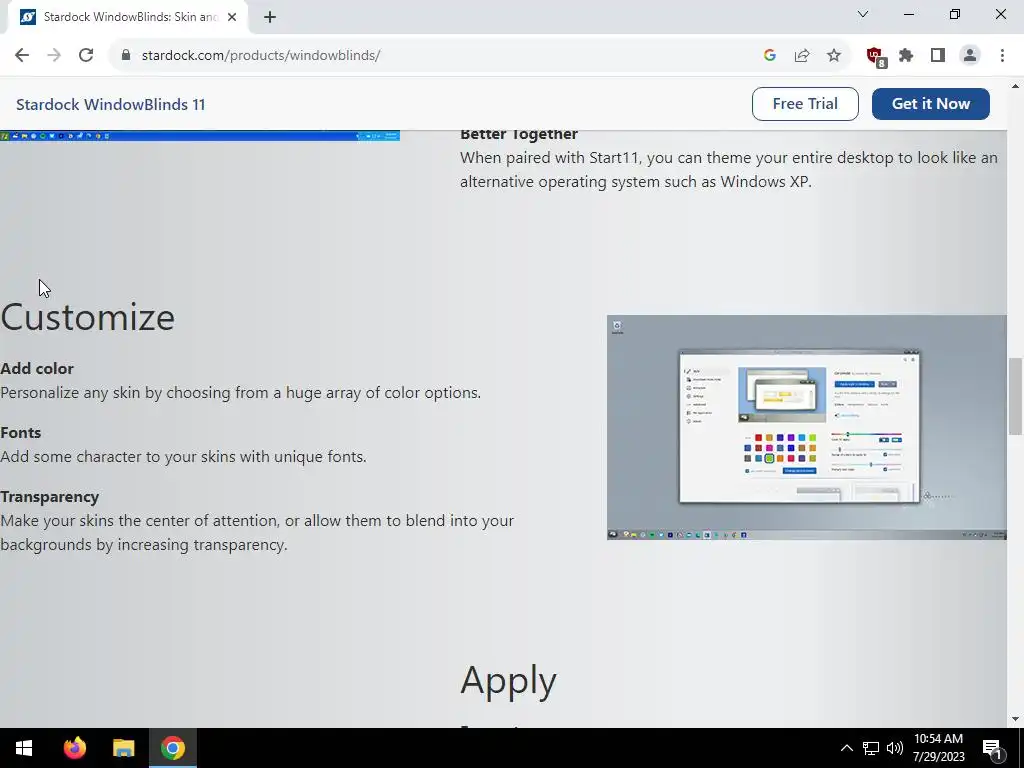This screenshot has height=768, width=1024.
Task: Open the notification center icon
Action: (993, 748)
